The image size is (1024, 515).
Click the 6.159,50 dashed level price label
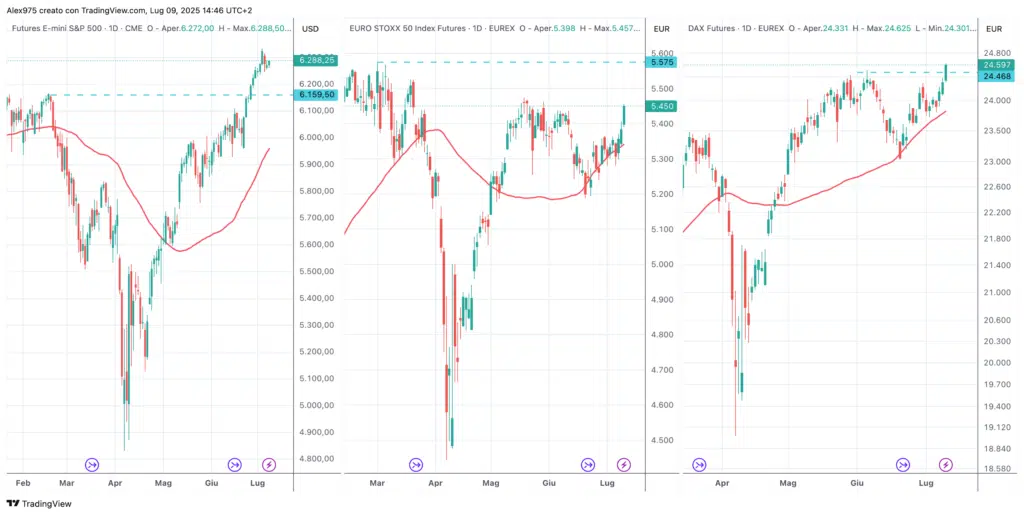(316, 94)
